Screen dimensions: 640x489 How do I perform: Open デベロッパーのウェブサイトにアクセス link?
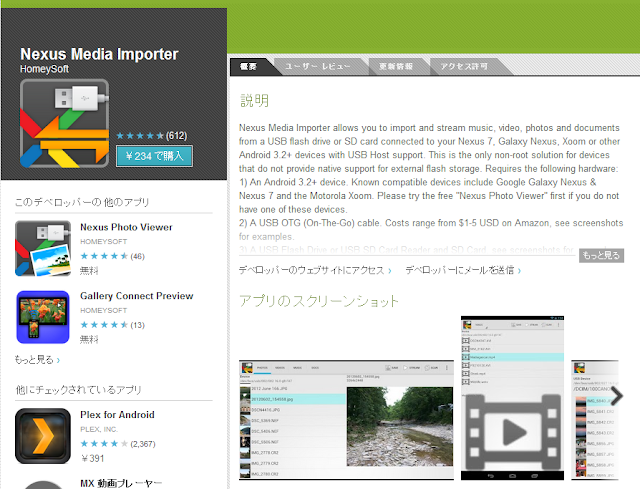[315, 270]
